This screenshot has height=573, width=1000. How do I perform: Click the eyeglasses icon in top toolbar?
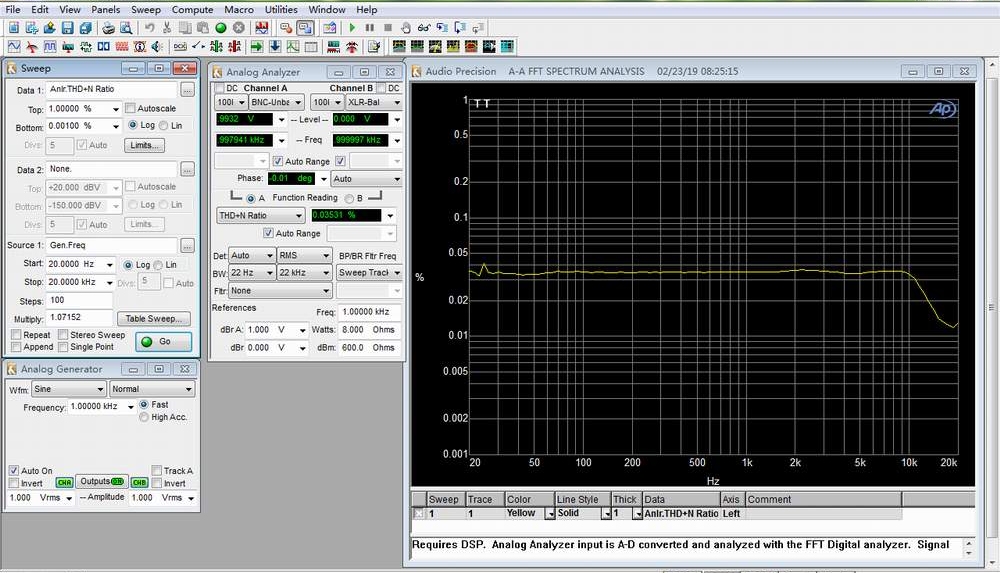[423, 28]
